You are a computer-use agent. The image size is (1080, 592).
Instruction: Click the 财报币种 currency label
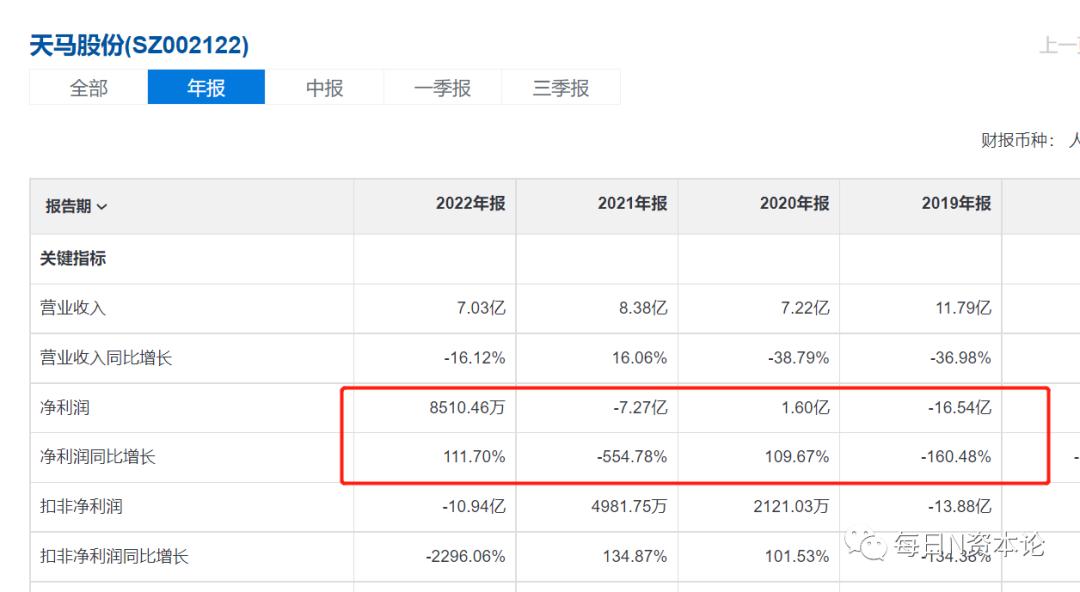(x=1017, y=141)
